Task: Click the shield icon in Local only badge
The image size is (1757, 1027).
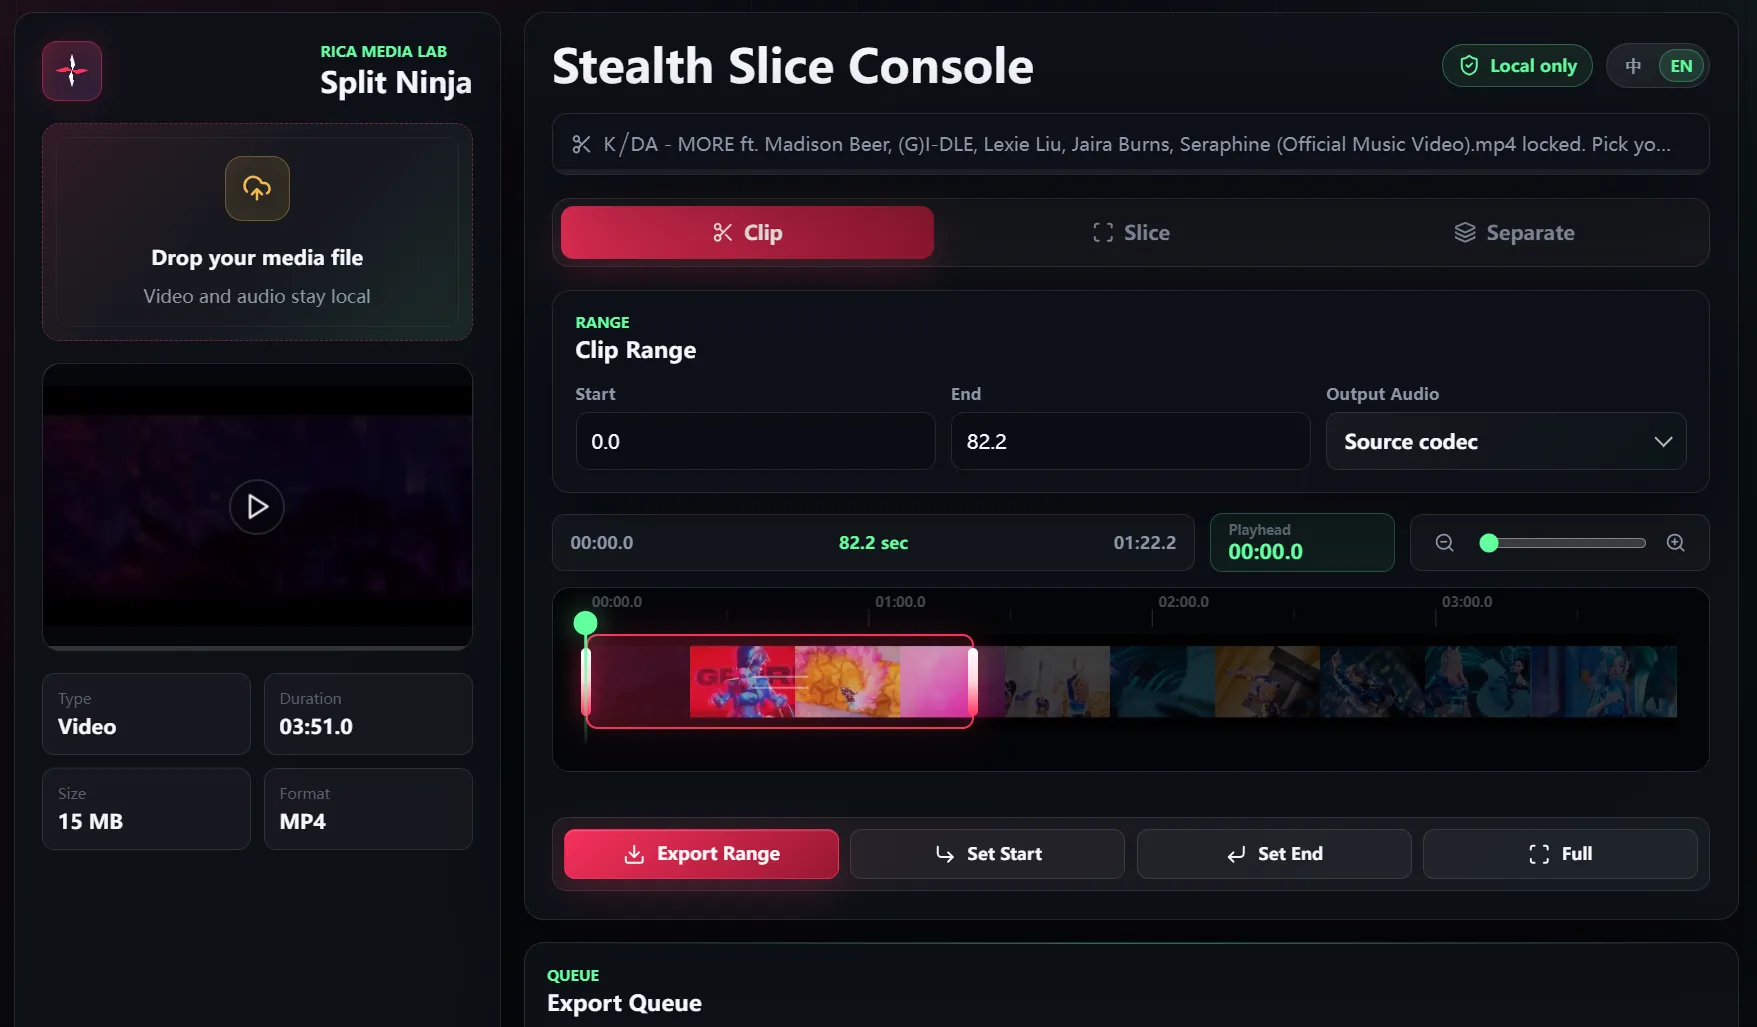Action: [1469, 66]
